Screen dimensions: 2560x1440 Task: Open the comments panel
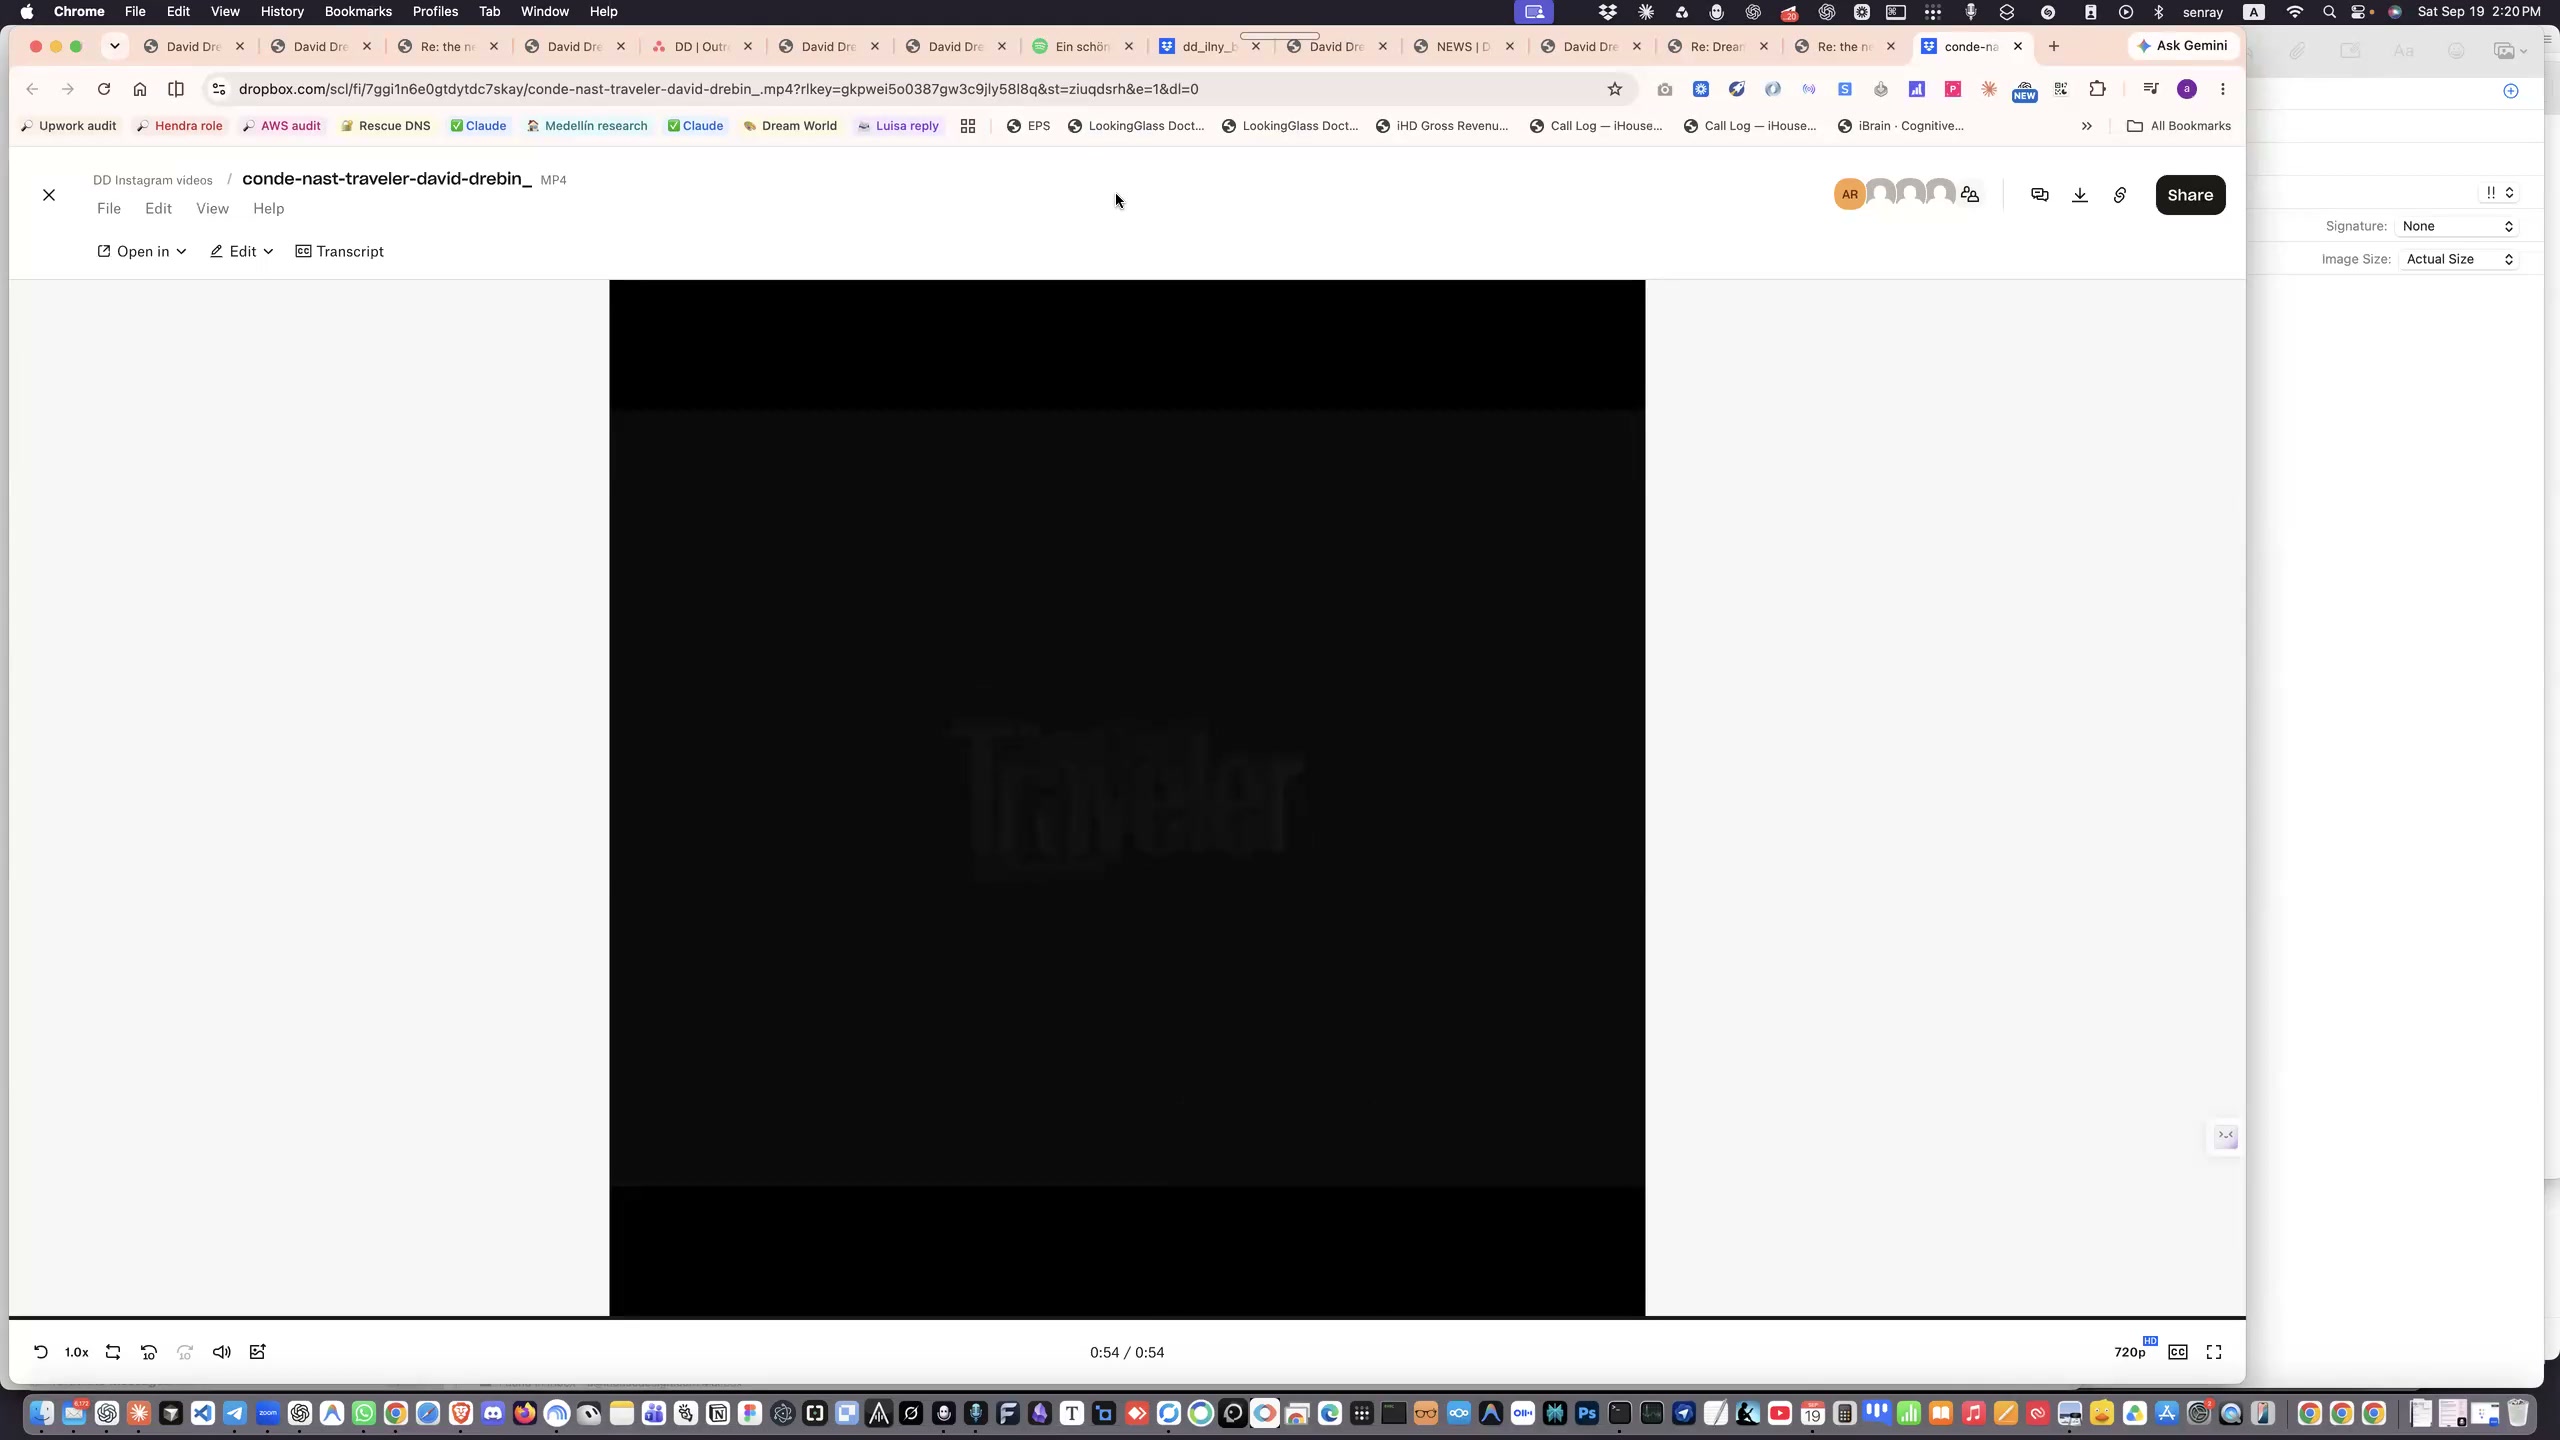[x=2040, y=195]
